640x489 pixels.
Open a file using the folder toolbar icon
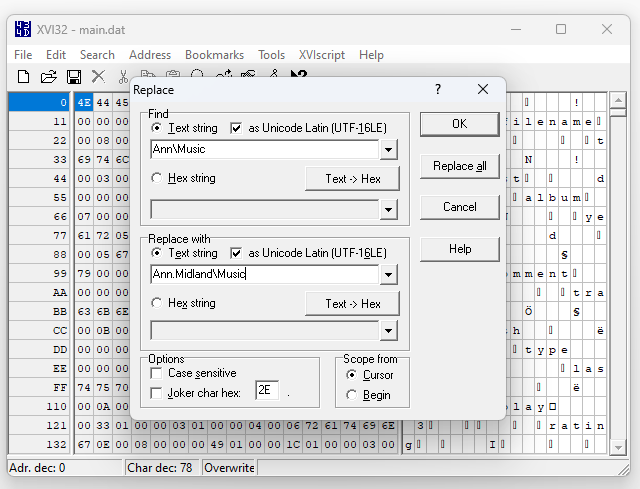49,76
